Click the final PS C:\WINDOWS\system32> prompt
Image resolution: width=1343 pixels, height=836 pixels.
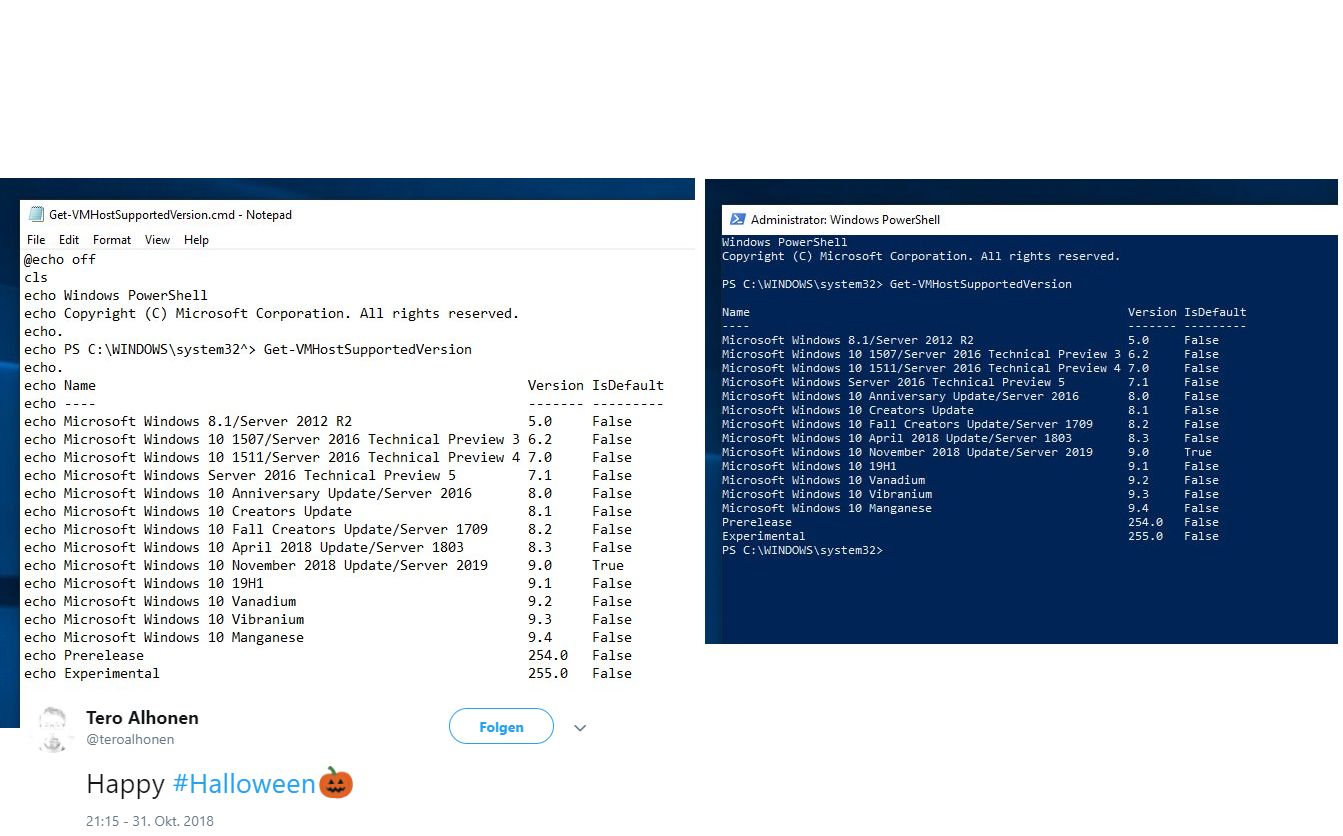(803, 550)
